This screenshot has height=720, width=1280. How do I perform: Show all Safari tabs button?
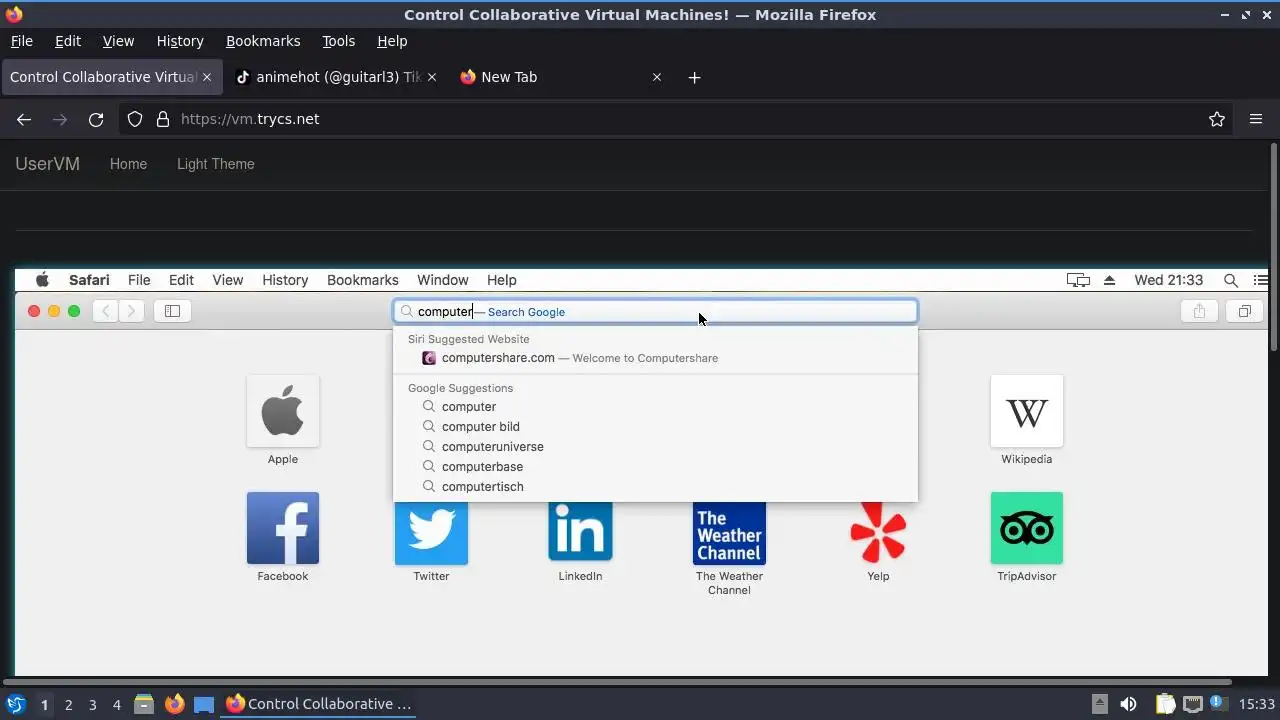[x=1244, y=311]
